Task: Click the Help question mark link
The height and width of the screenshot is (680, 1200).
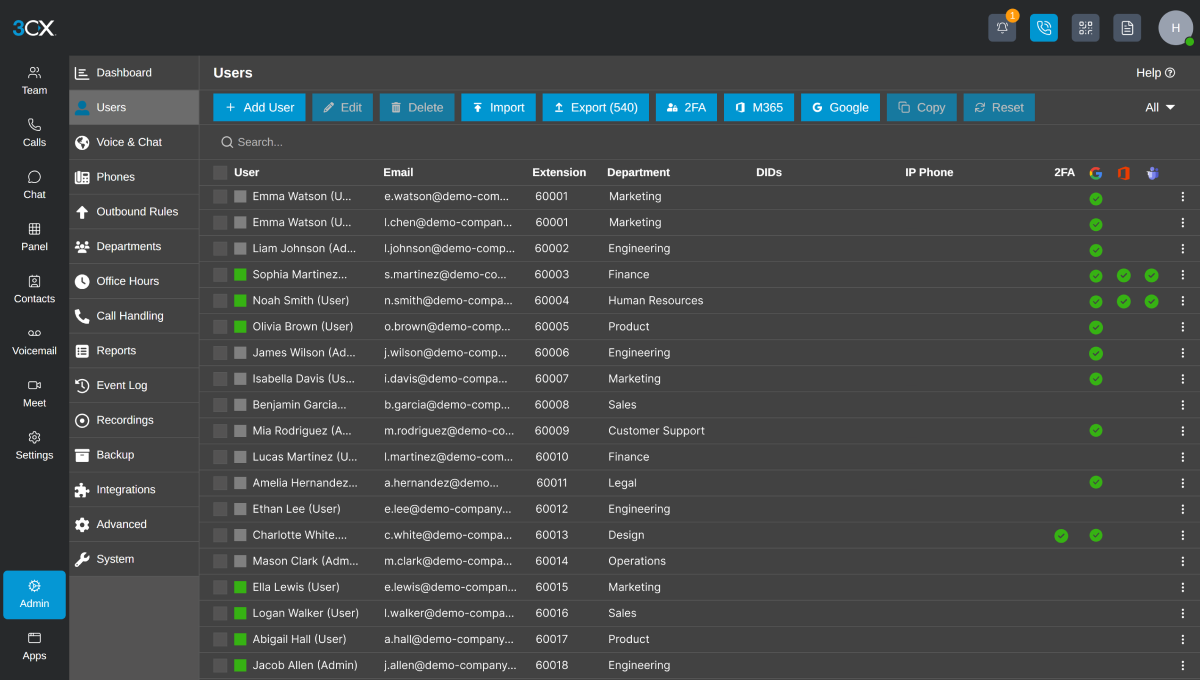Action: coord(1155,73)
